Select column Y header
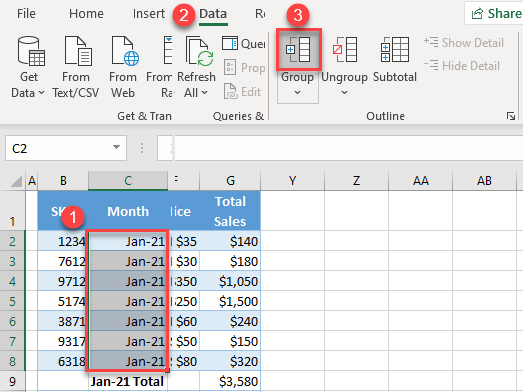 292,180
